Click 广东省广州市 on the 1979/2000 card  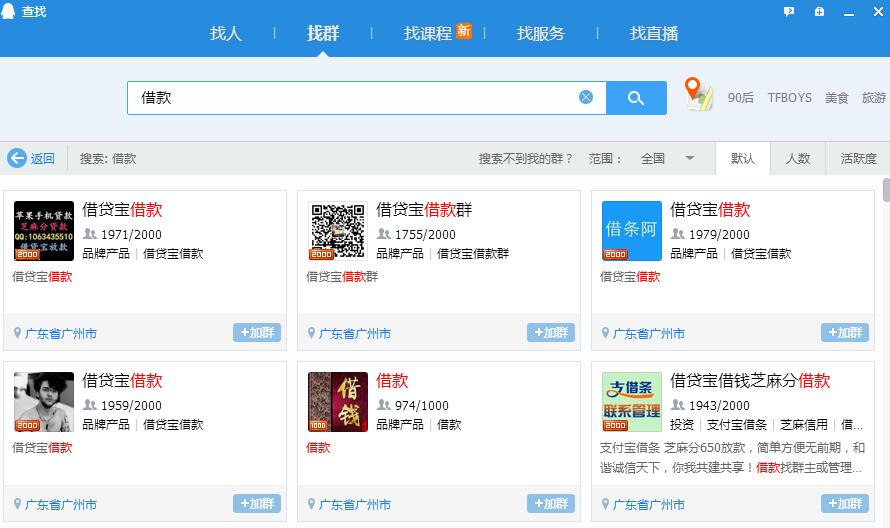tap(649, 333)
